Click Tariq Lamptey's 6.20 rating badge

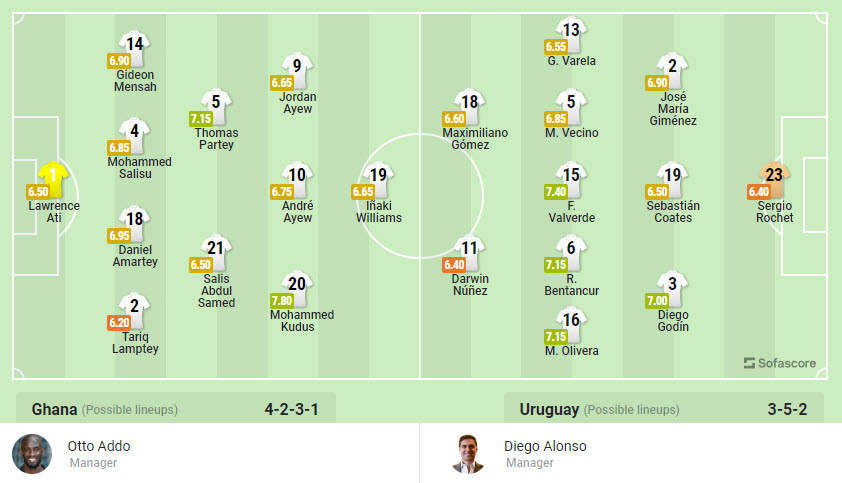tap(120, 323)
